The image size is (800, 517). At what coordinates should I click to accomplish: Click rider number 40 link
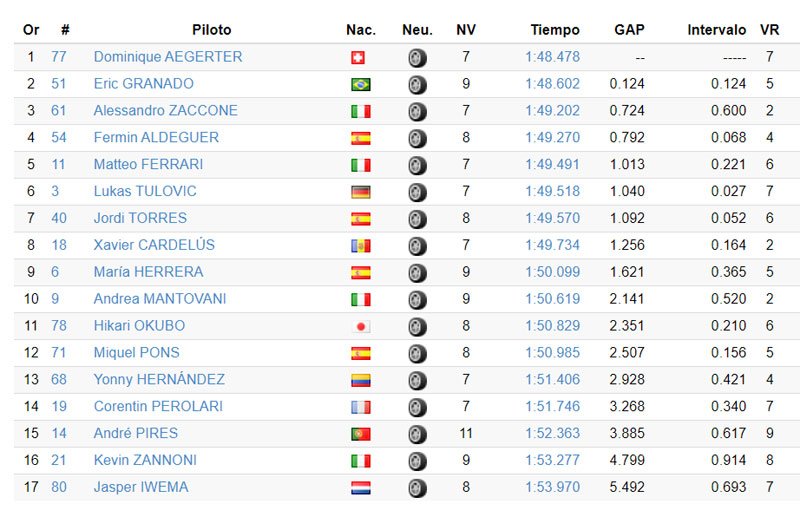(59, 218)
